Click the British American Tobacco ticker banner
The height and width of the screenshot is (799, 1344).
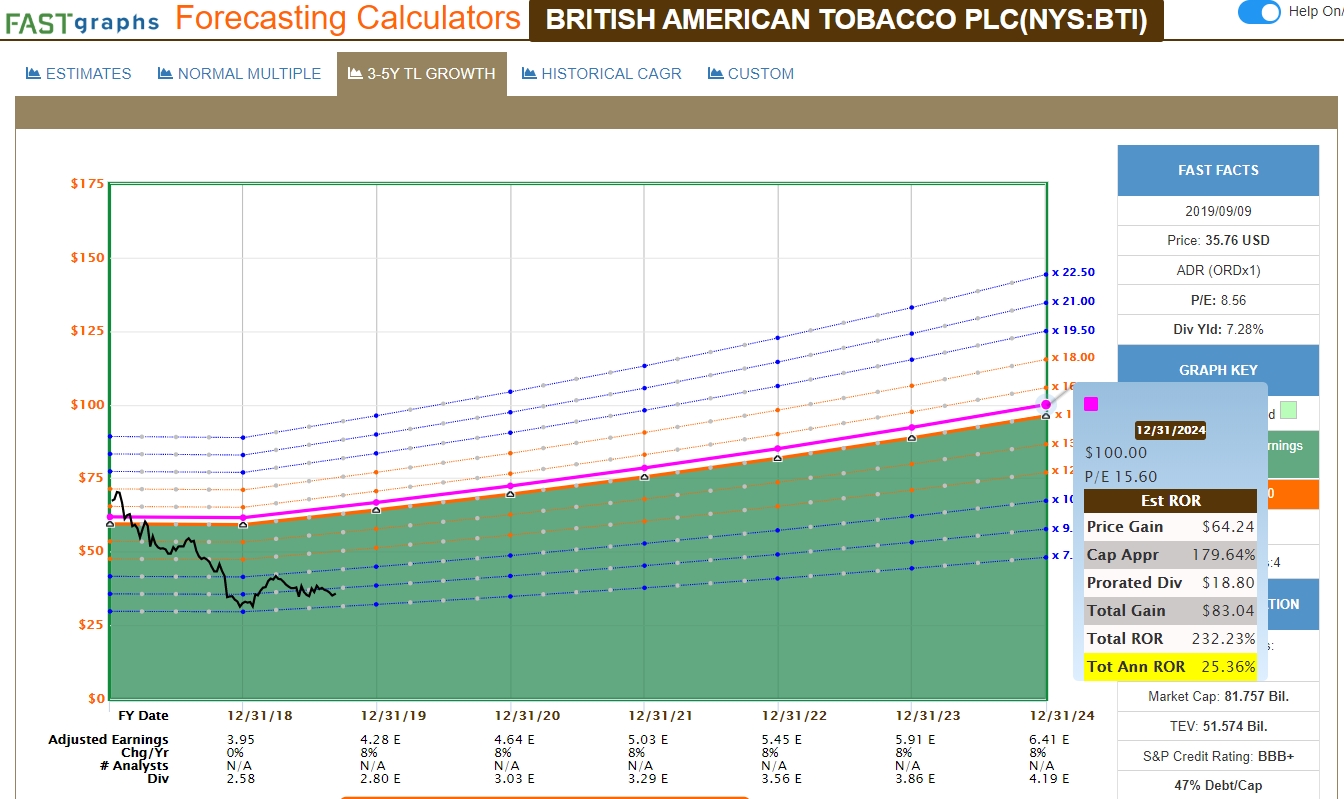[x=846, y=20]
